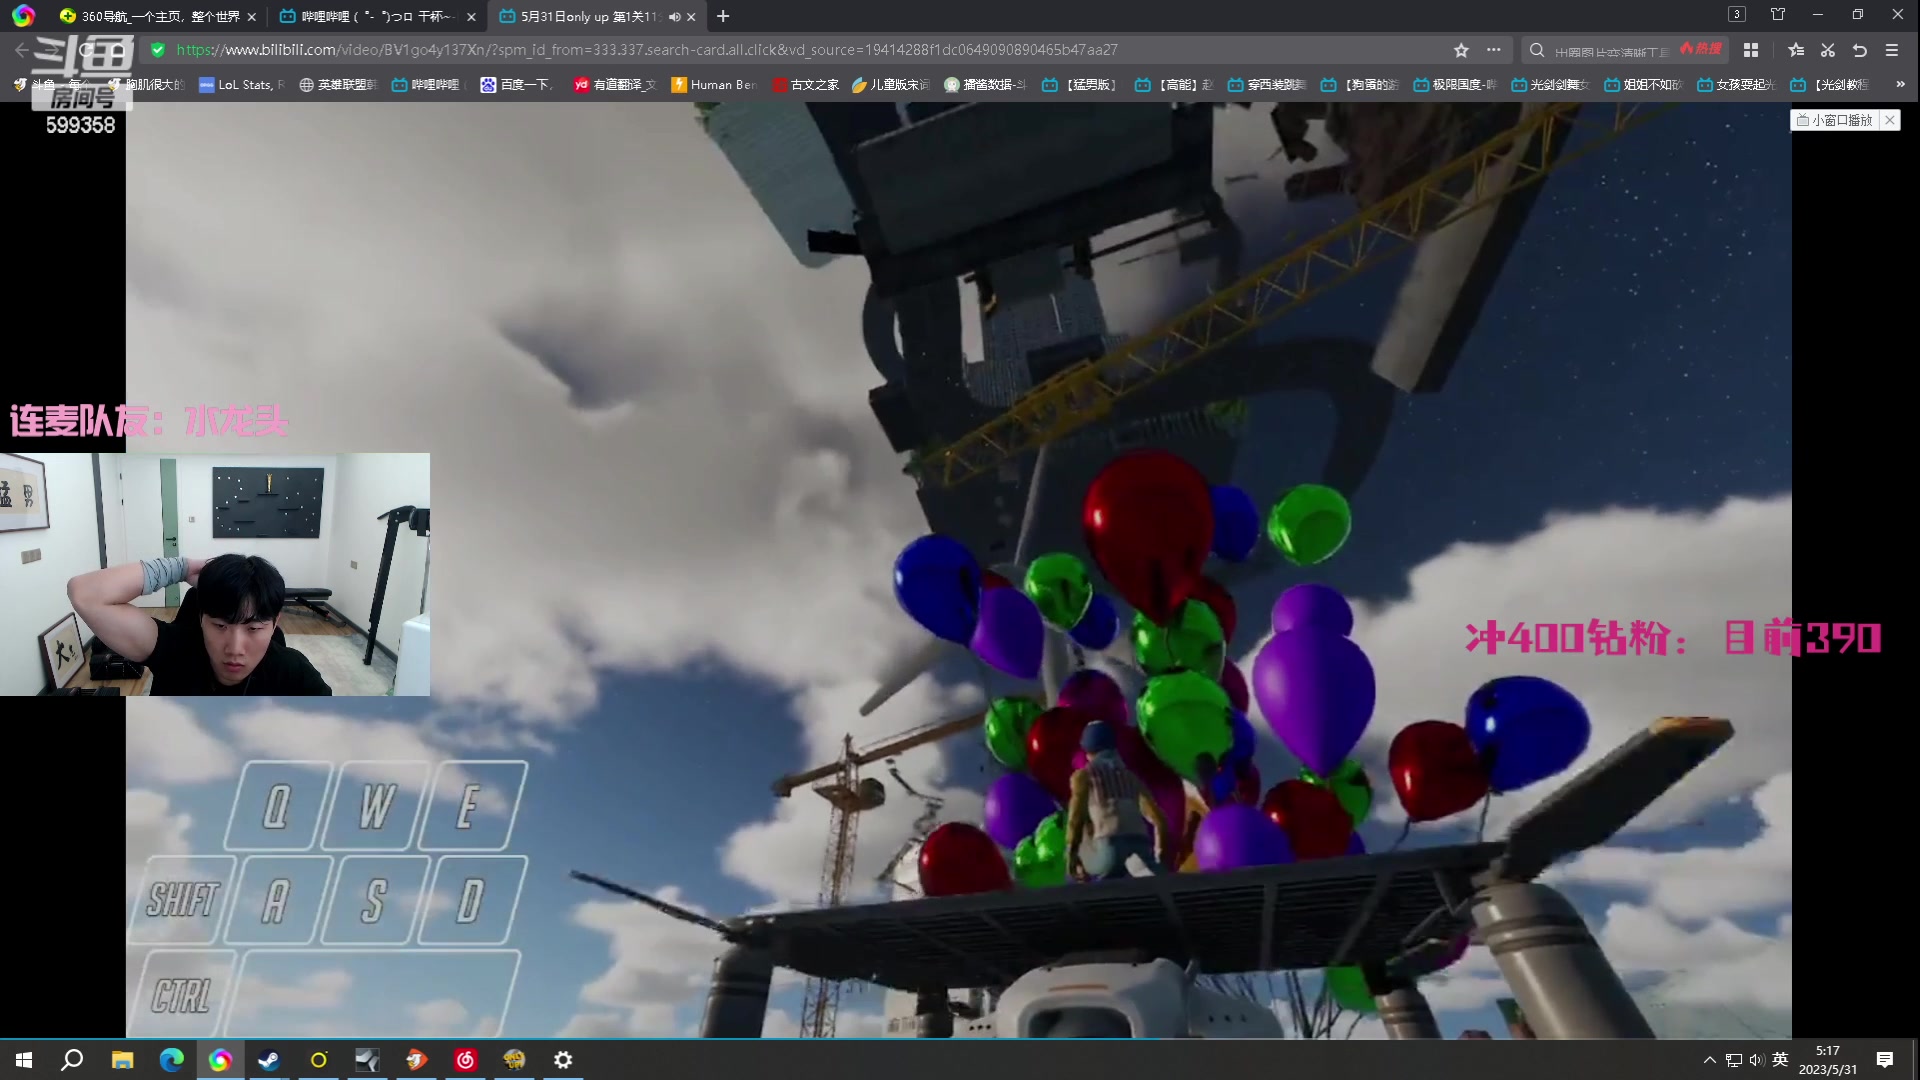Expand the address bar three-dots menu
1920x1080 pixels.
[1493, 50]
